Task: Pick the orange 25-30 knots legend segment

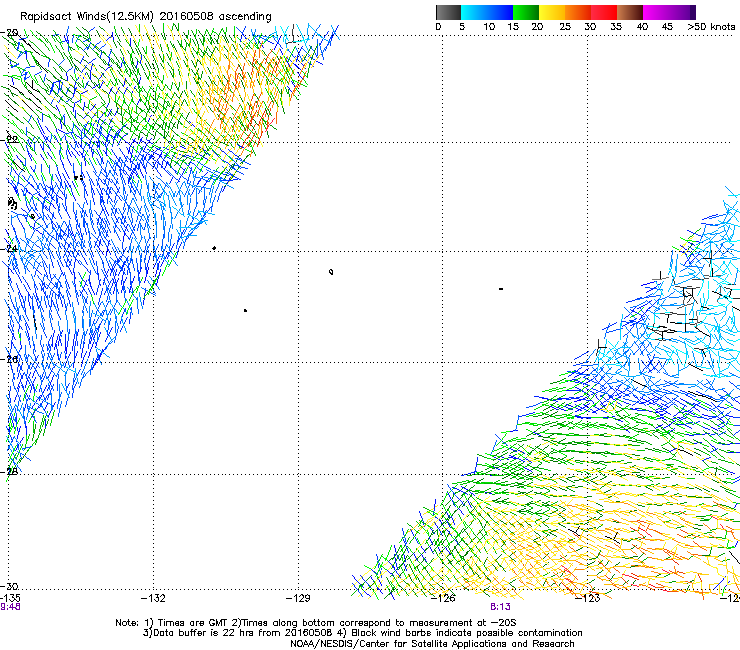Action: [x=578, y=12]
